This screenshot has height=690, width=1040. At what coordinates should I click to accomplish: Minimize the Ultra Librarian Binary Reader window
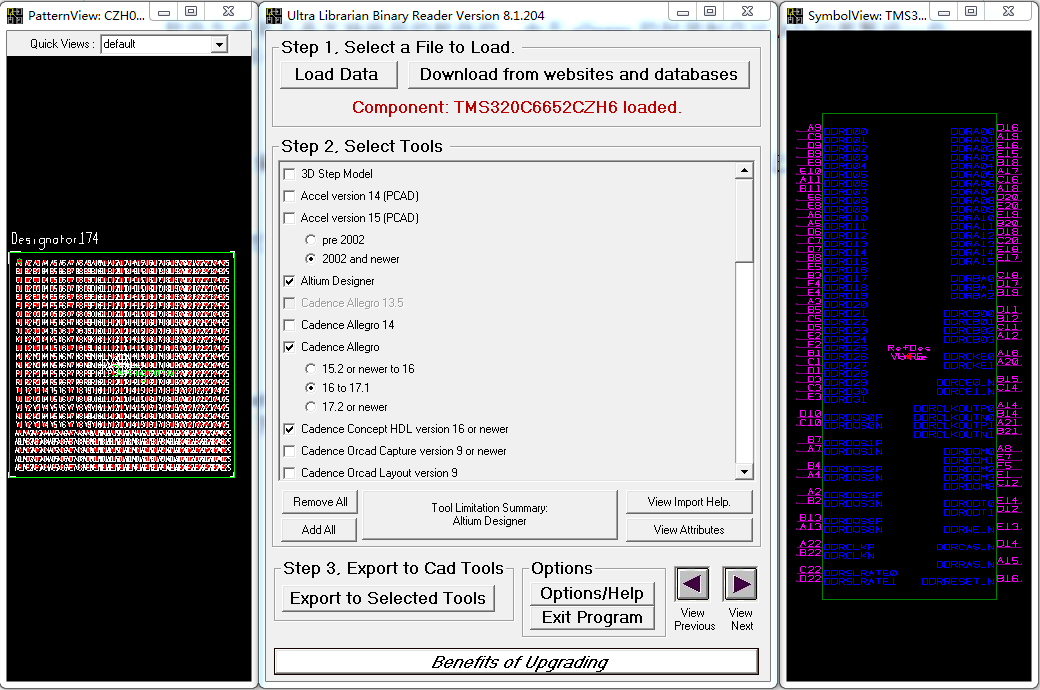point(682,11)
